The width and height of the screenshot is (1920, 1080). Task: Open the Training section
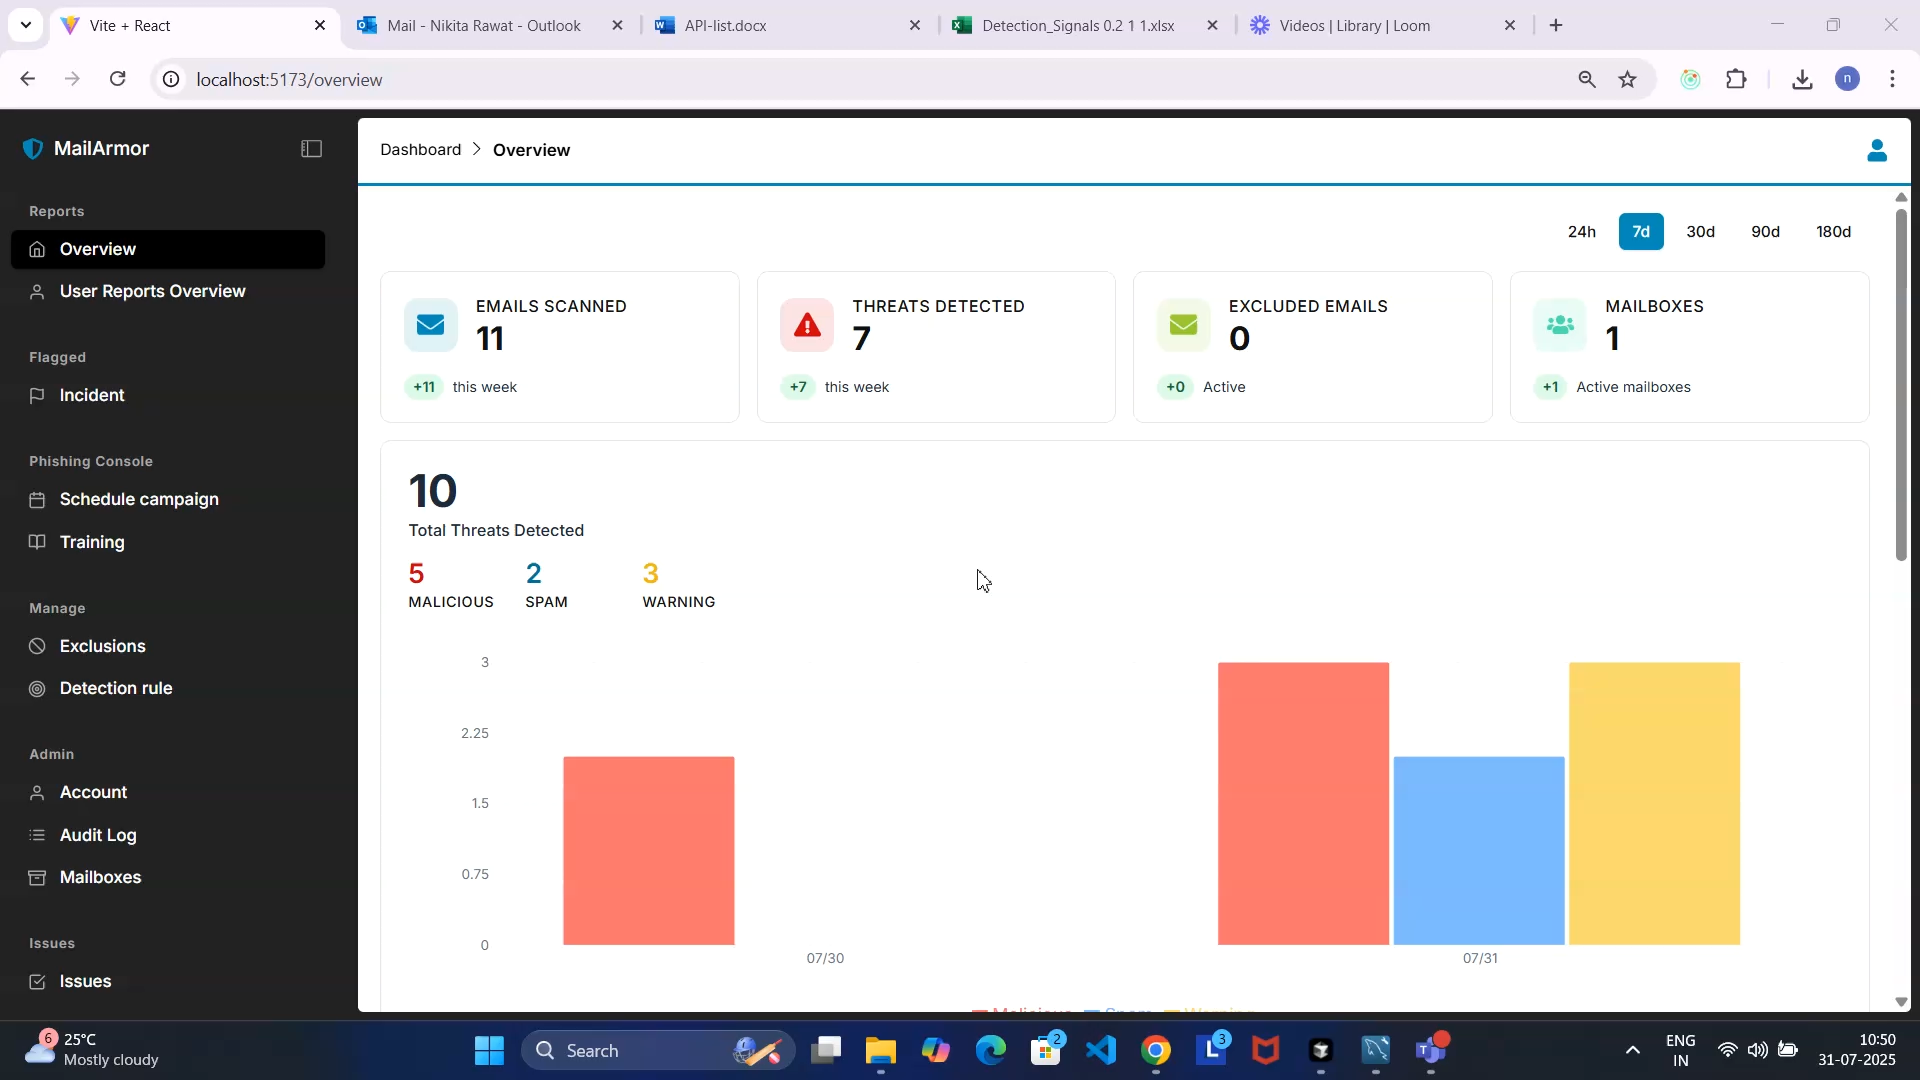91,541
